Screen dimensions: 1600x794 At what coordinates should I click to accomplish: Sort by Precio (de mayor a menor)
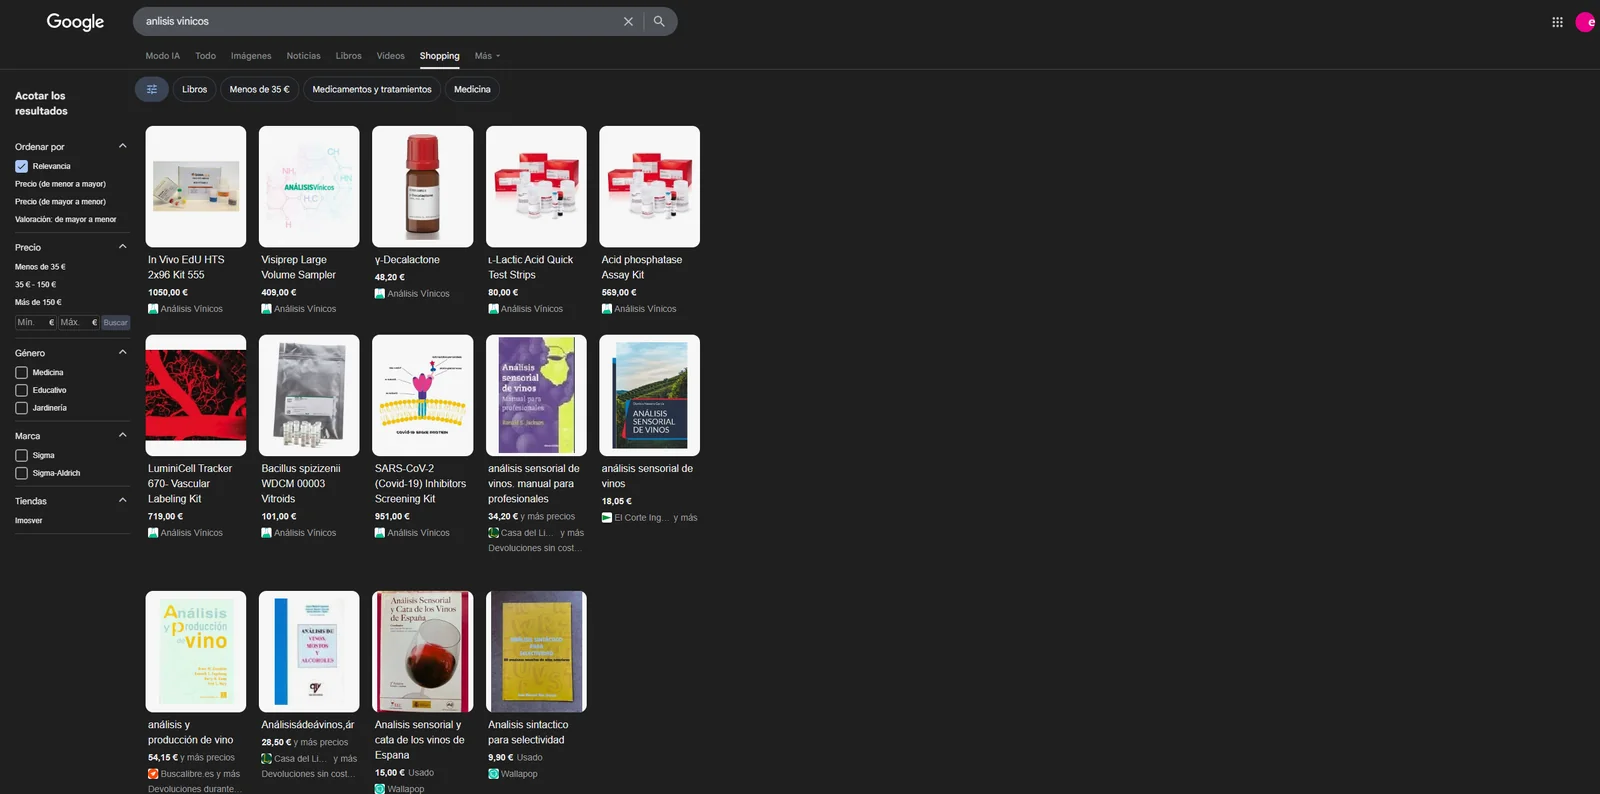click(60, 202)
